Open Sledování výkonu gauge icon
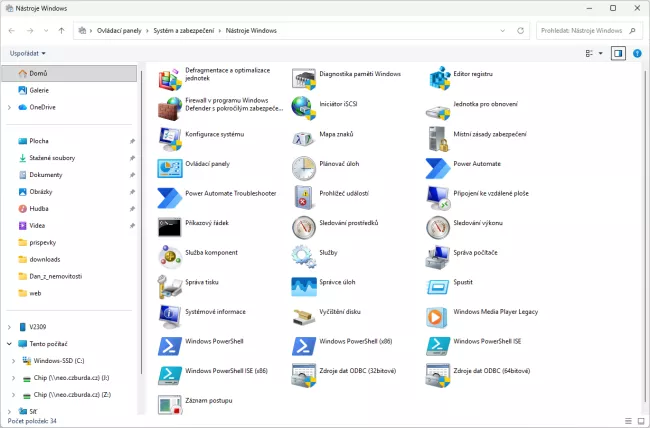Image resolution: width=650 pixels, height=428 pixels. click(x=438, y=227)
